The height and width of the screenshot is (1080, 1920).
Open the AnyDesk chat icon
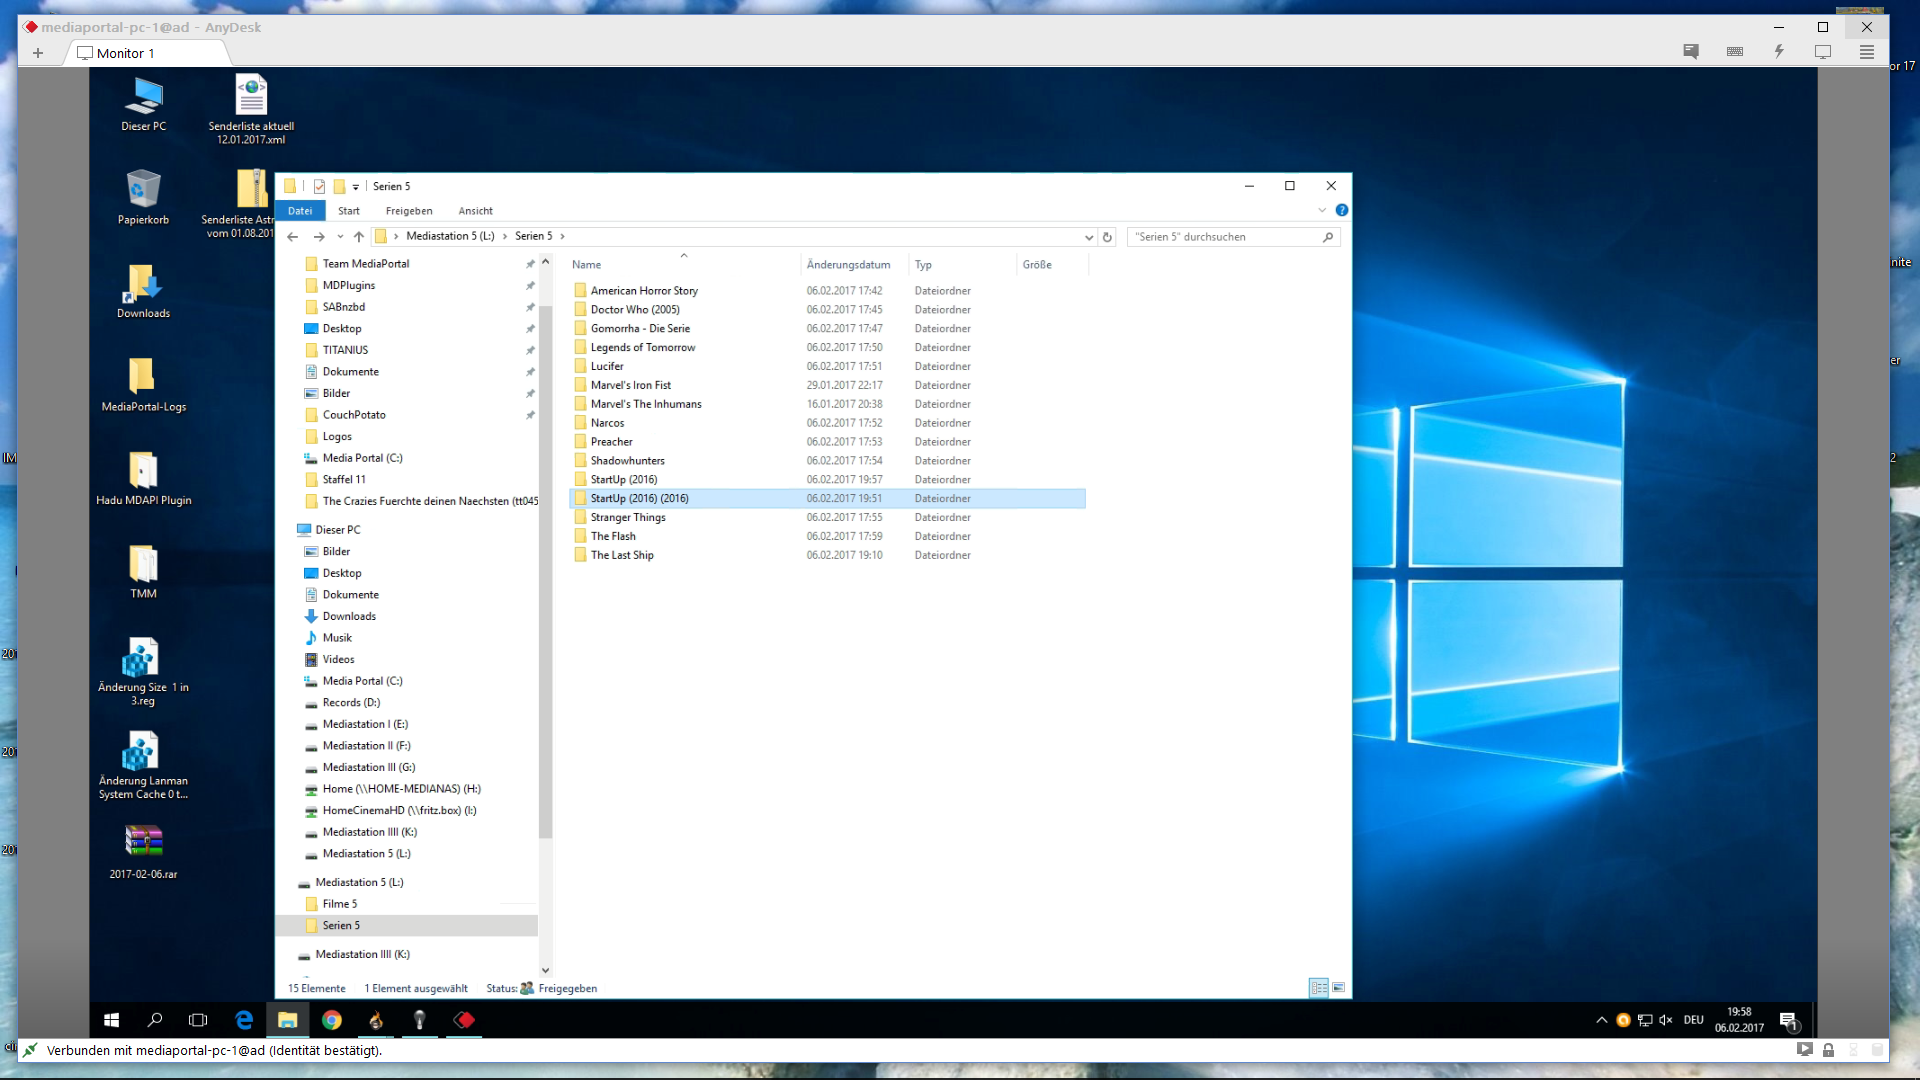(1691, 52)
